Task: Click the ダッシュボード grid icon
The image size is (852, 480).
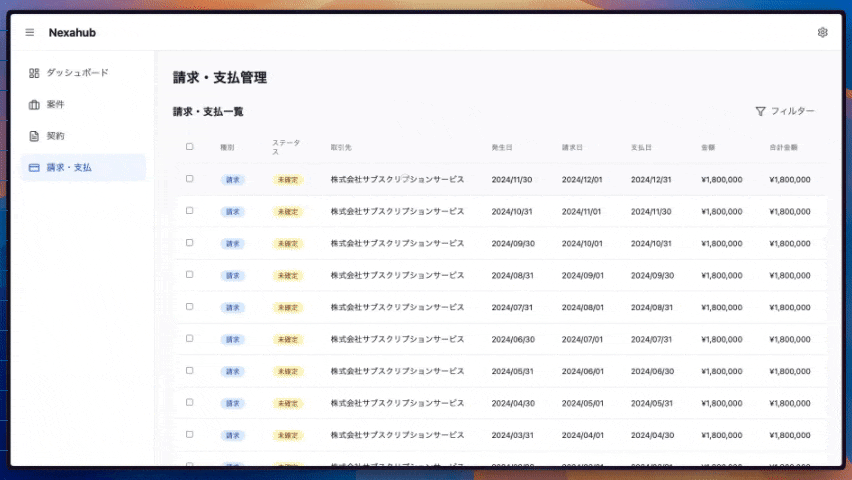Action: (34, 73)
